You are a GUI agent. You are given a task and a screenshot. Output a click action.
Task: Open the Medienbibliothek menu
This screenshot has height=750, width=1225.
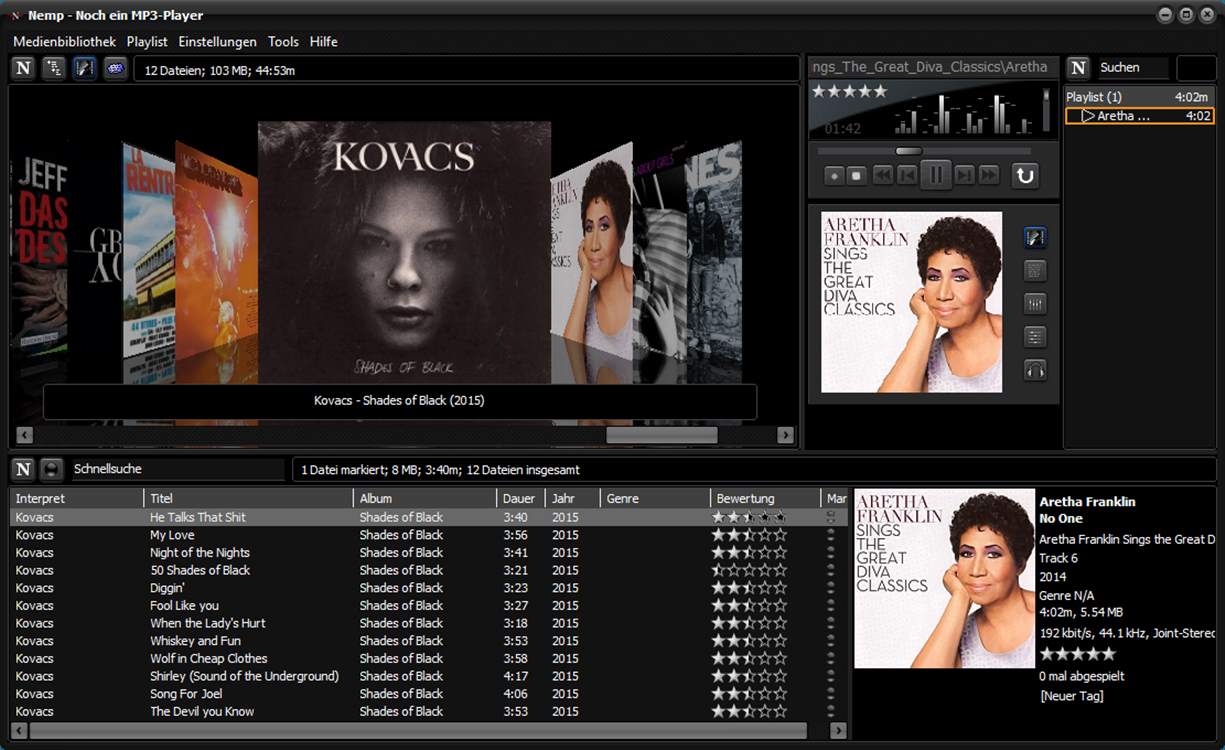tap(65, 42)
